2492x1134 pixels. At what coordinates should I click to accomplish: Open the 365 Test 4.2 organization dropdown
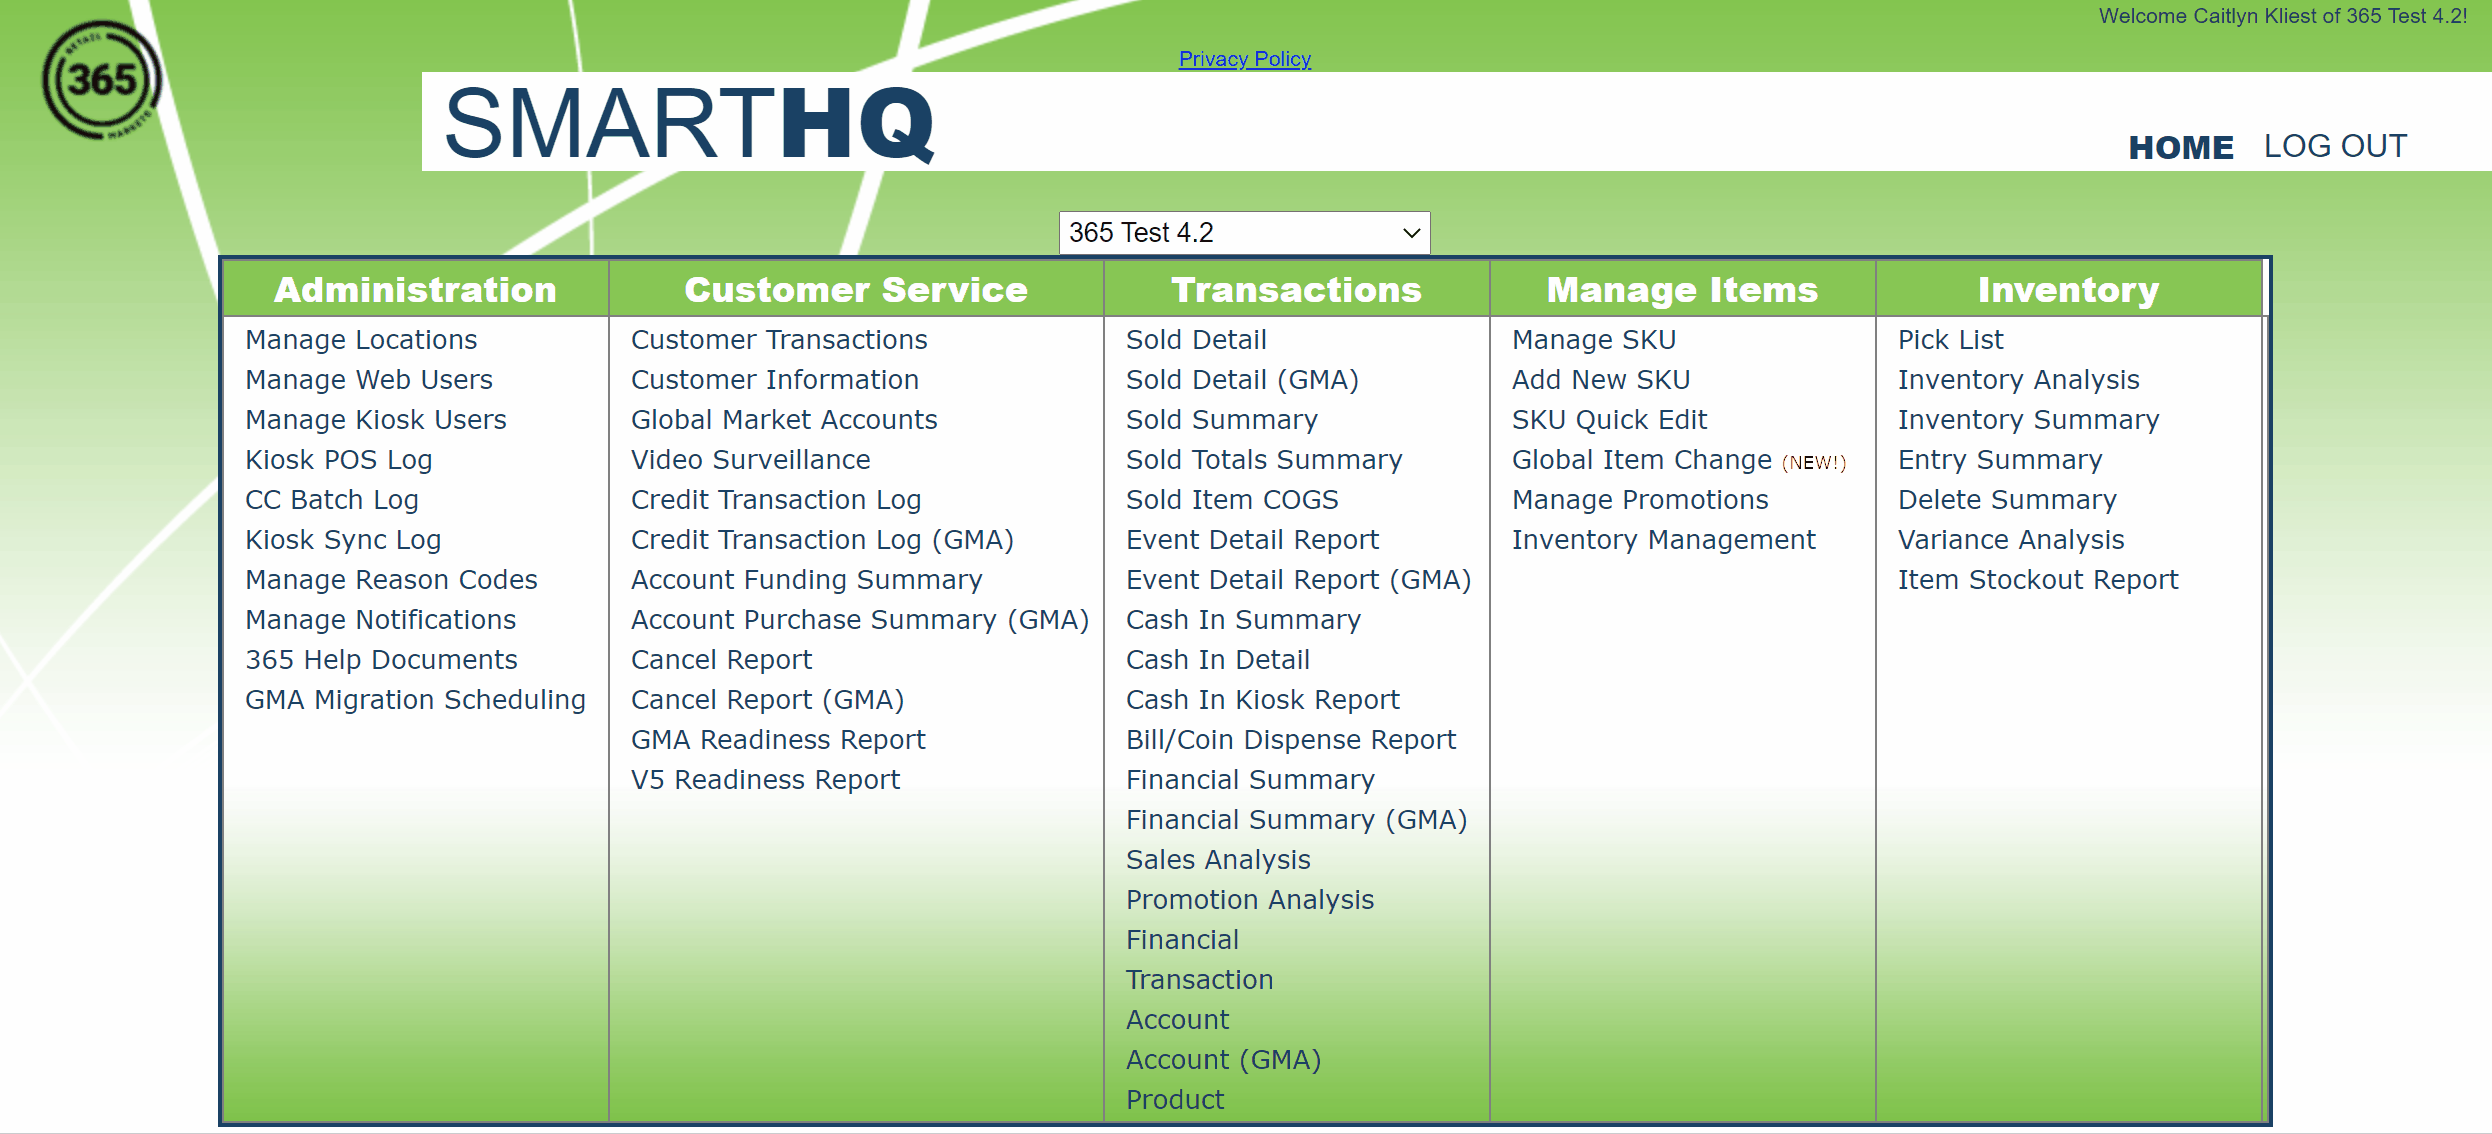click(1244, 233)
